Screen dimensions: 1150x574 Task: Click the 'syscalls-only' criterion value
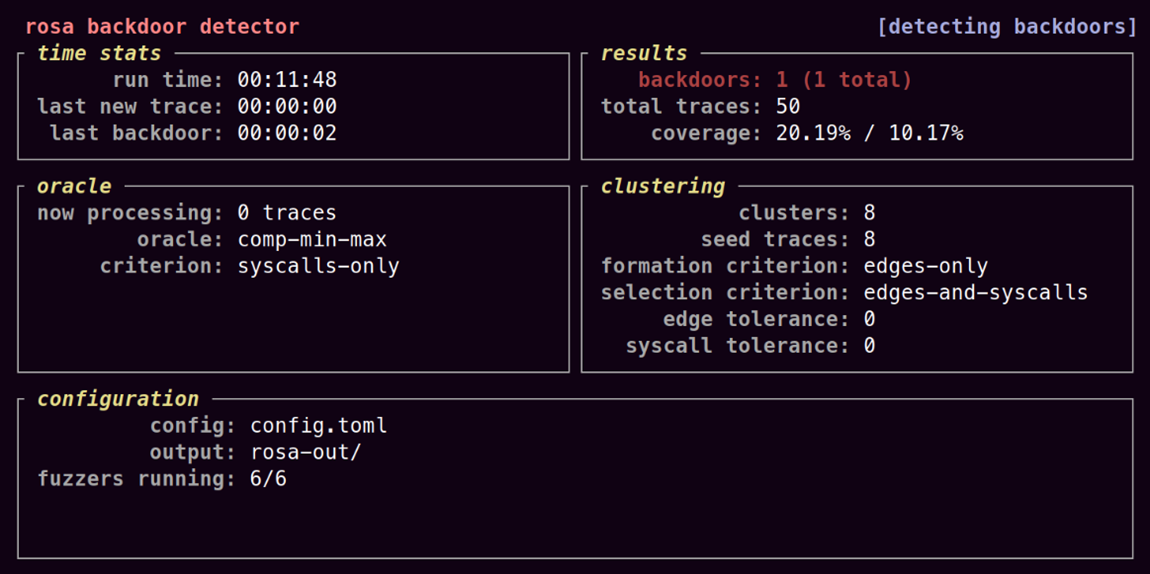318,266
